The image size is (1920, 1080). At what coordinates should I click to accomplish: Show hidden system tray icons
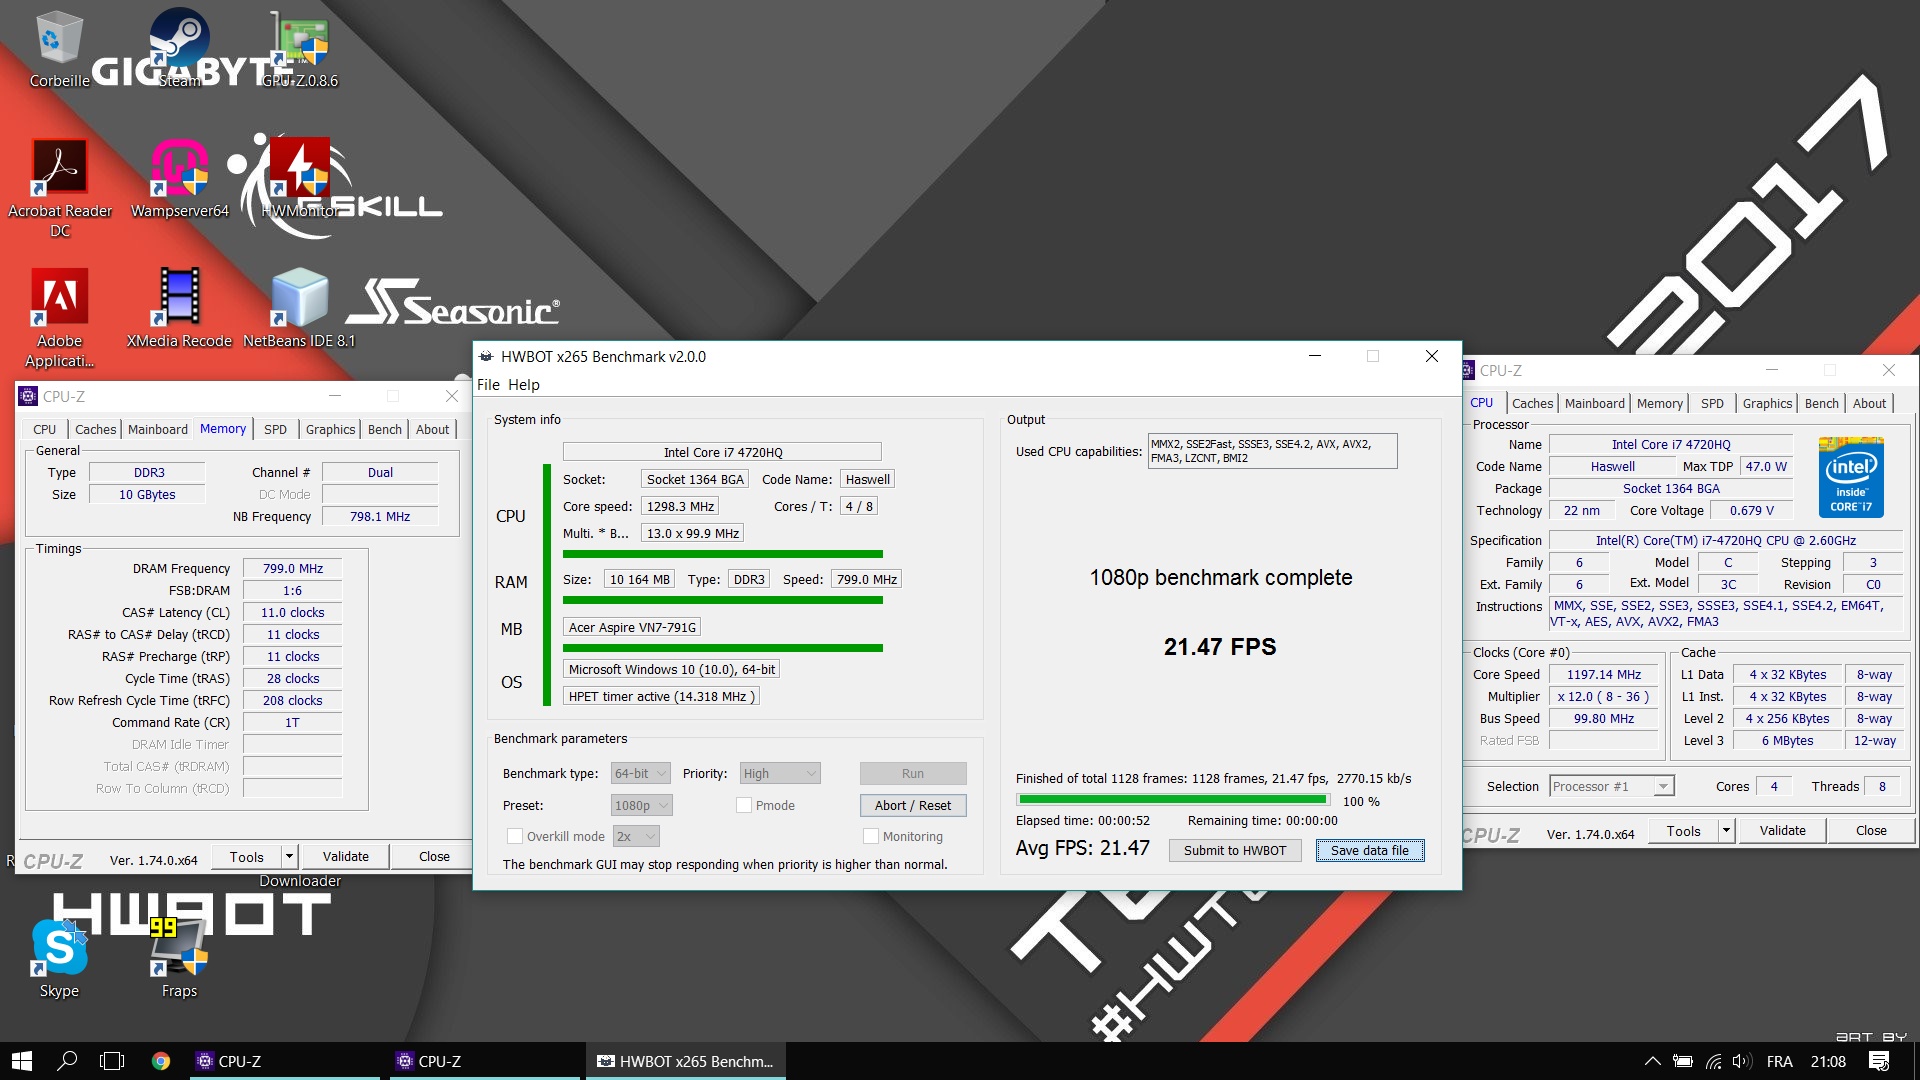tap(1652, 1061)
